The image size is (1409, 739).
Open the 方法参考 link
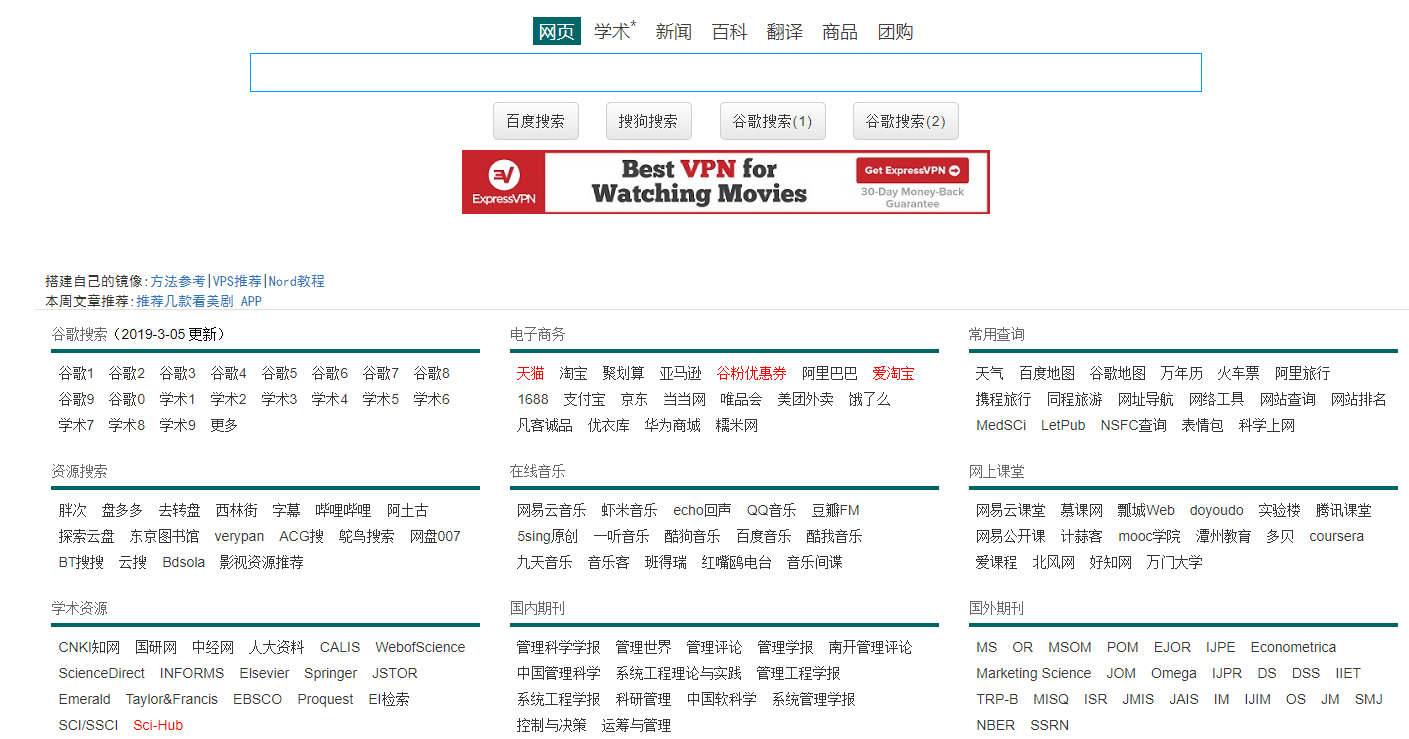coord(178,282)
